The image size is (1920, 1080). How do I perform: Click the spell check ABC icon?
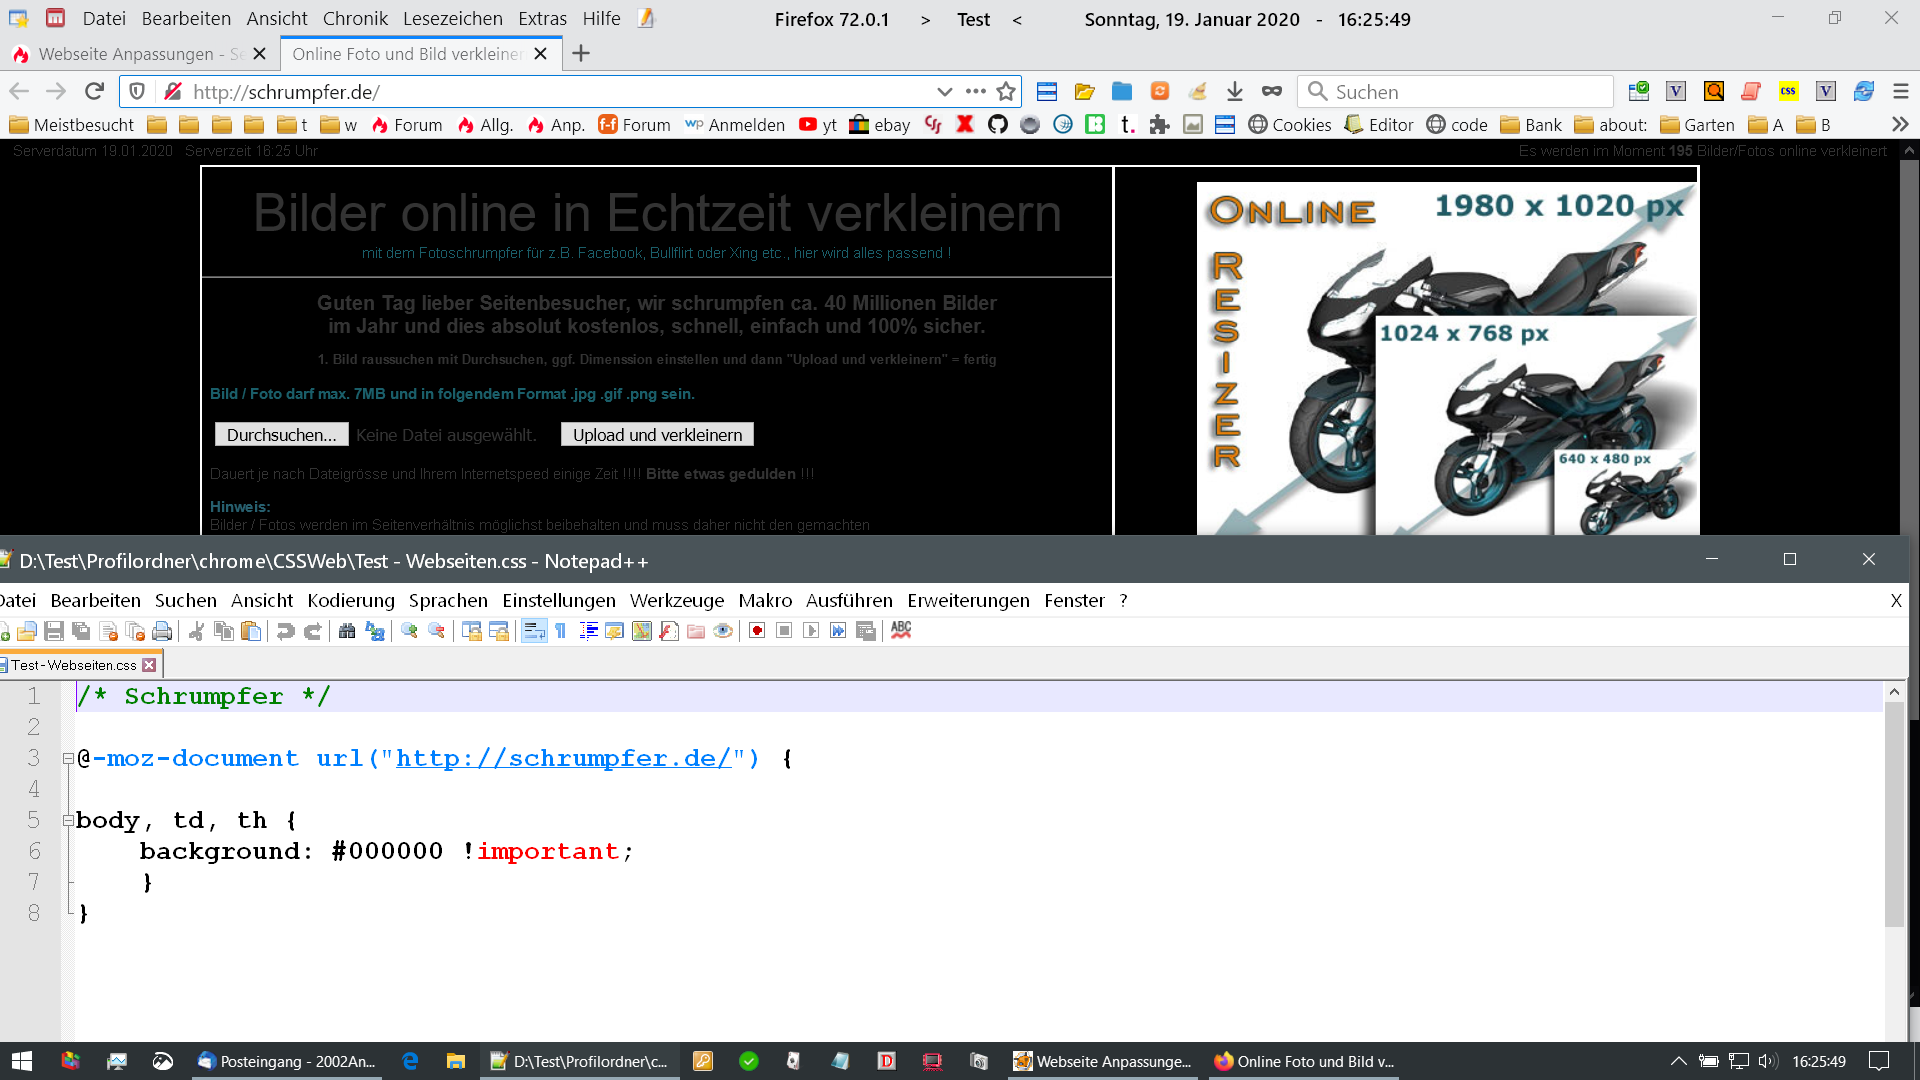pos(901,630)
